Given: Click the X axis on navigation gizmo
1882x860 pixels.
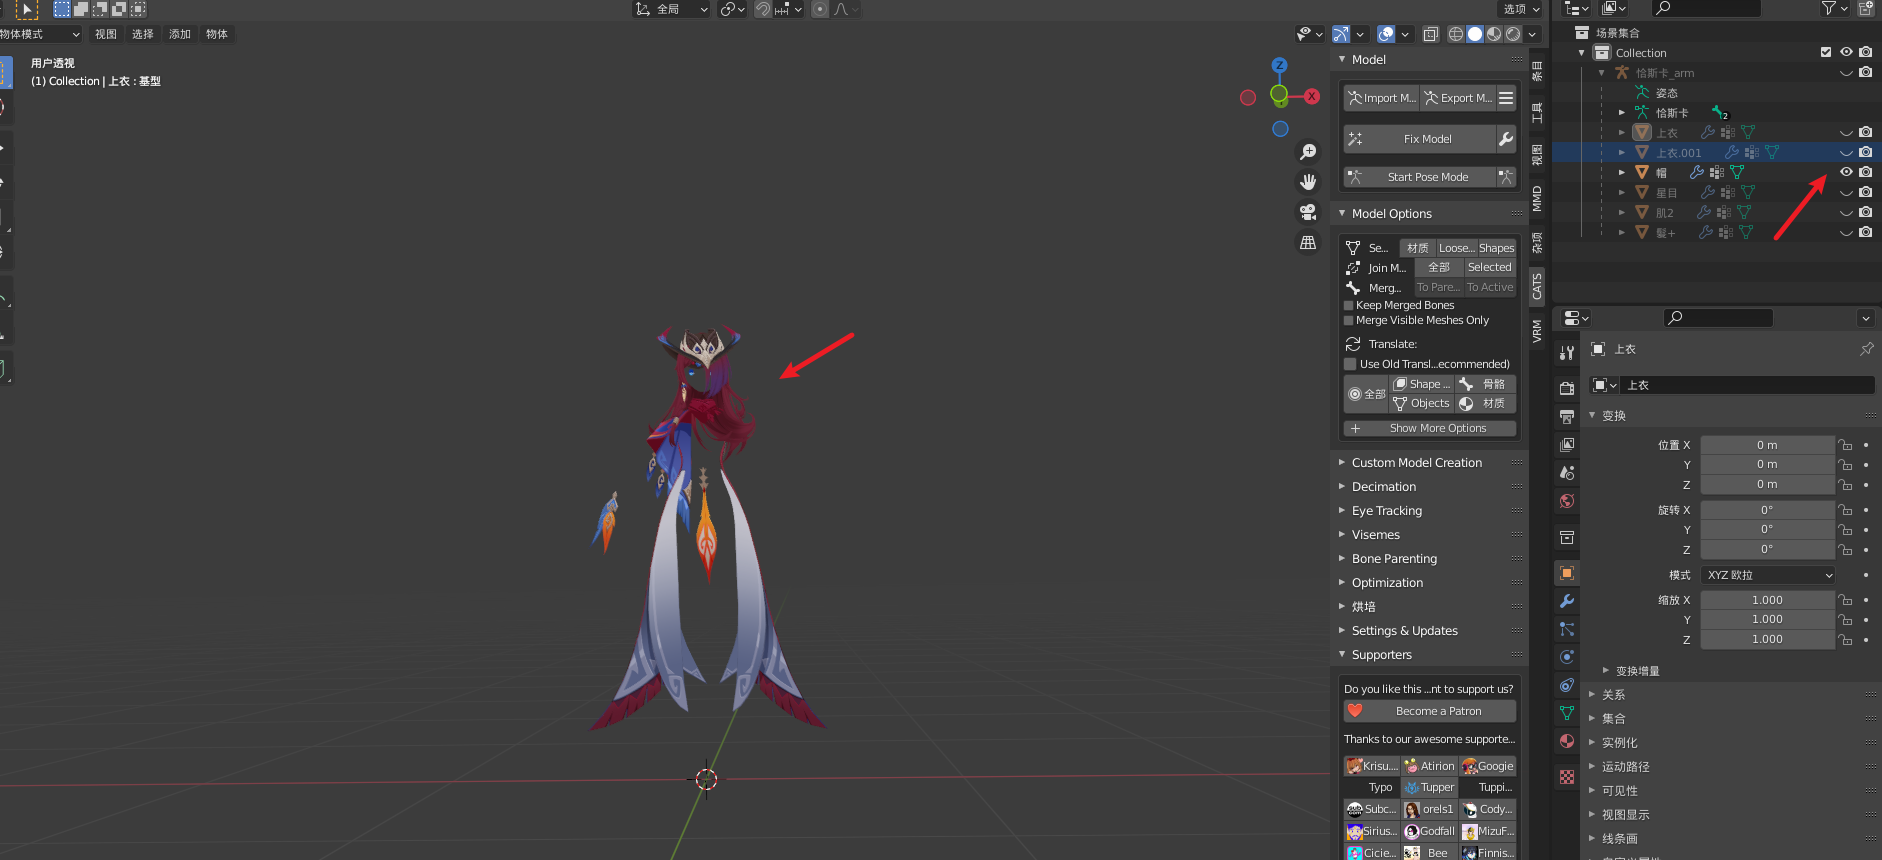Looking at the screenshot, I should coord(1312,96).
